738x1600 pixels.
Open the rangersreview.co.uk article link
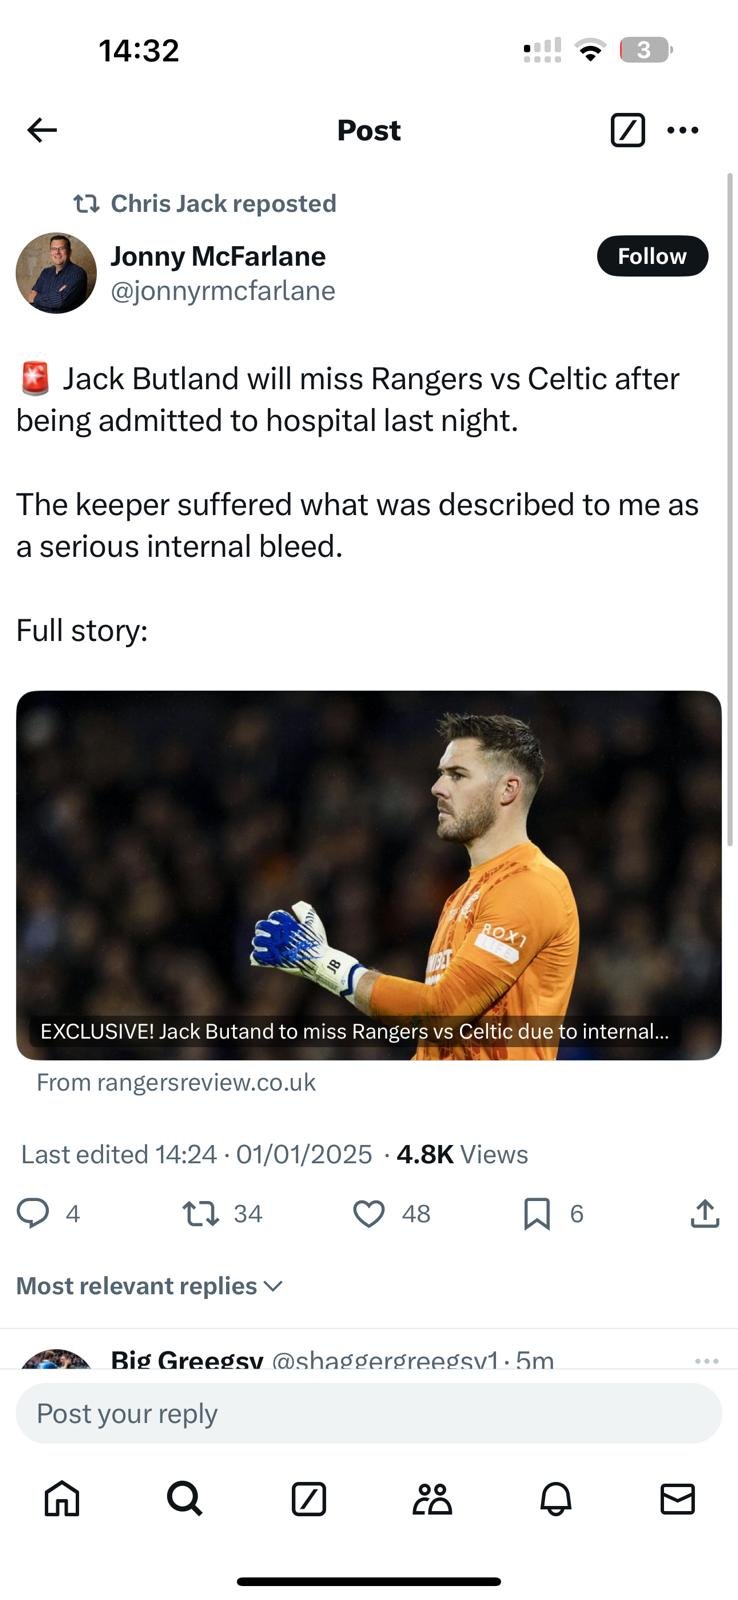[368, 875]
